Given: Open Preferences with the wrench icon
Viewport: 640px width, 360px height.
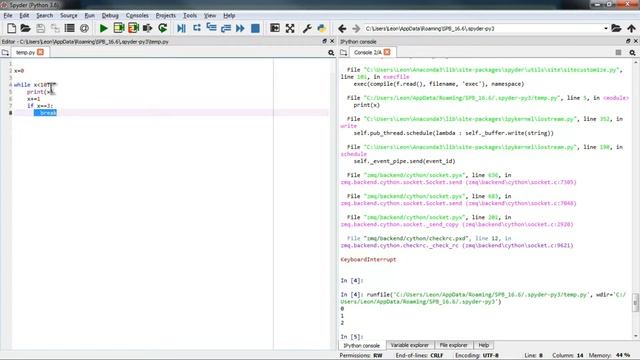Looking at the screenshot, I should pos(307,28).
